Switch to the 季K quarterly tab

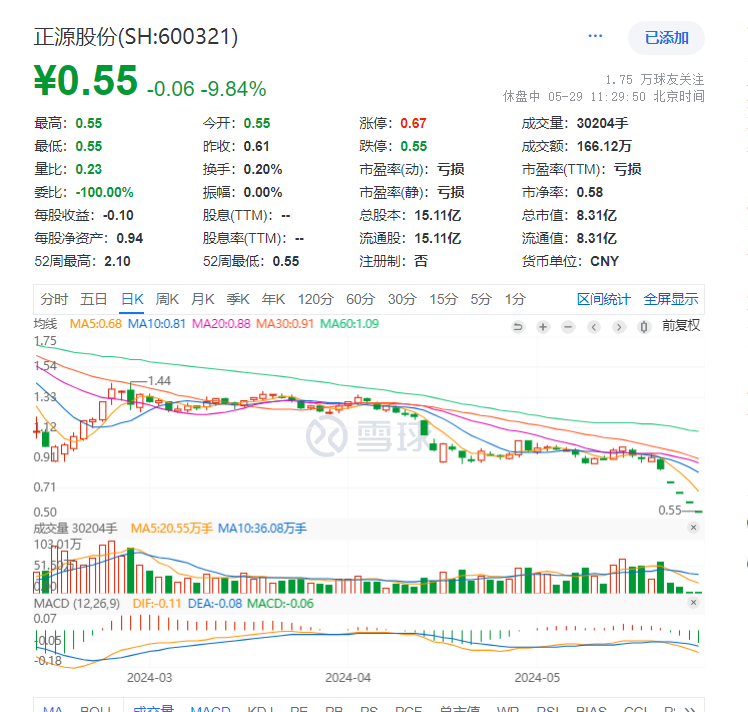click(x=238, y=299)
